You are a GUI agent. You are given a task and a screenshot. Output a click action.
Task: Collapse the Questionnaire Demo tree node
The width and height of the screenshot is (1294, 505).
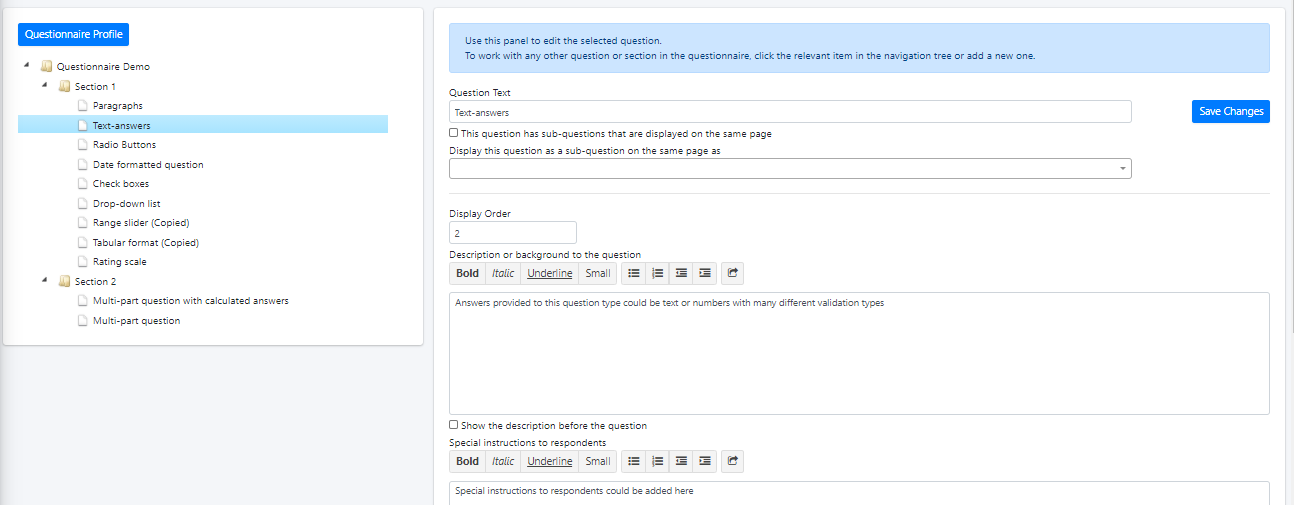(26, 66)
